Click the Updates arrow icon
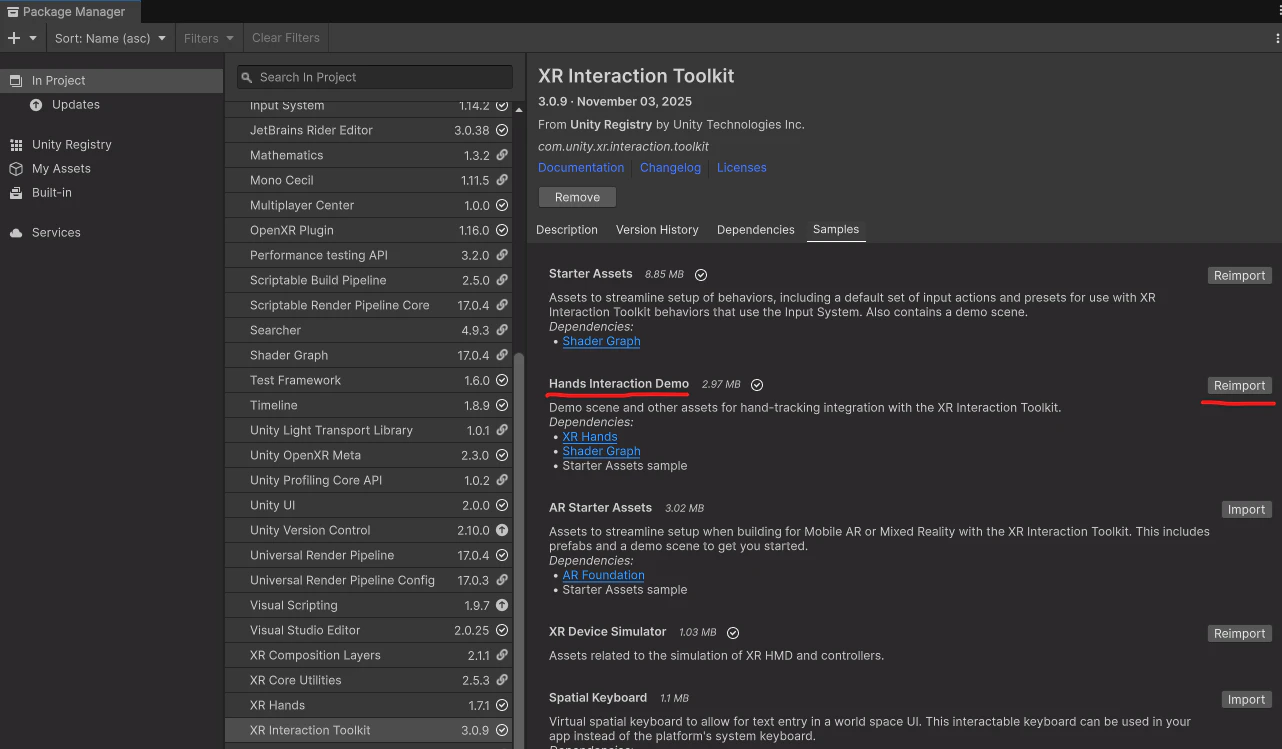Viewport: 1282px width, 749px height. [x=36, y=105]
